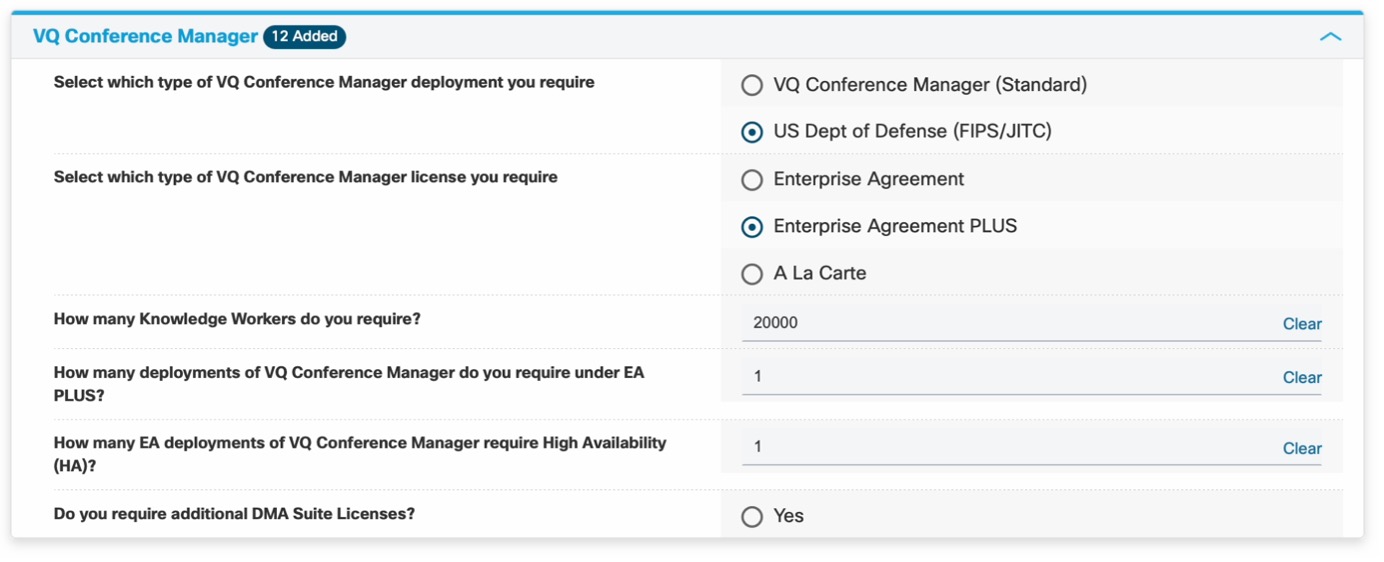This screenshot has height=562, width=1384.
Task: Open the VQ Conference Manager heading
Action: [x=145, y=36]
